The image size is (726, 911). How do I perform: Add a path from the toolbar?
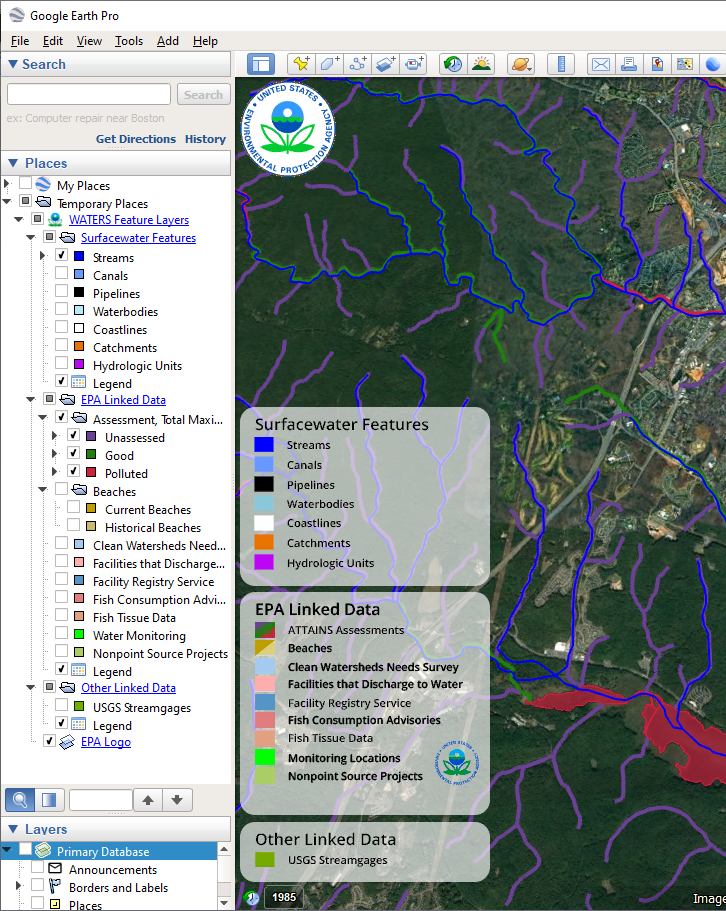358,64
